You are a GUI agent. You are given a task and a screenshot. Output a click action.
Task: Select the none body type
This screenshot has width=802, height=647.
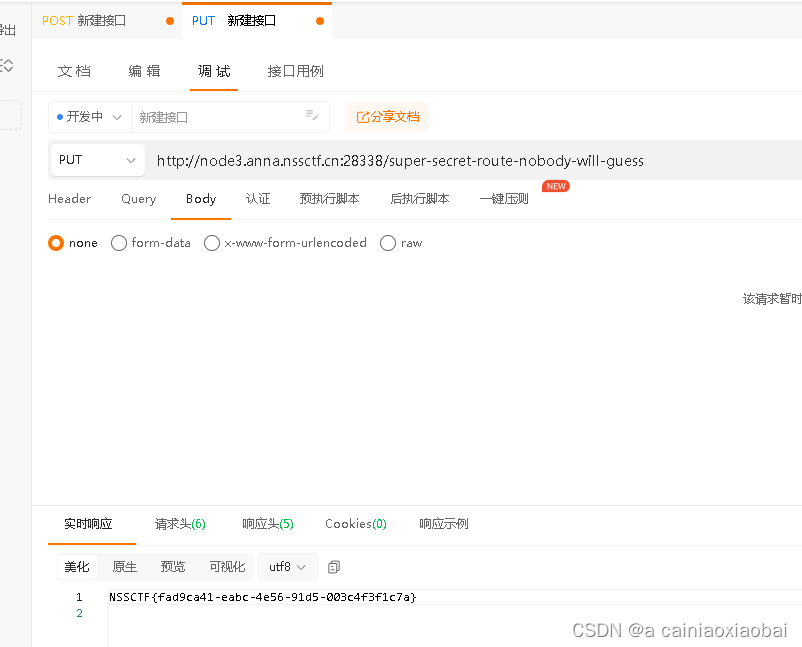tap(56, 243)
